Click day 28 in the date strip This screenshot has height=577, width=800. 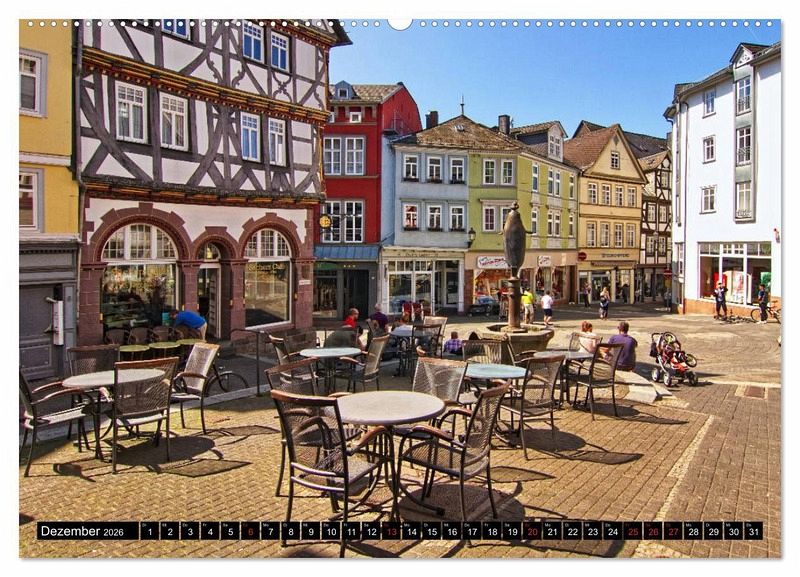click(x=692, y=531)
